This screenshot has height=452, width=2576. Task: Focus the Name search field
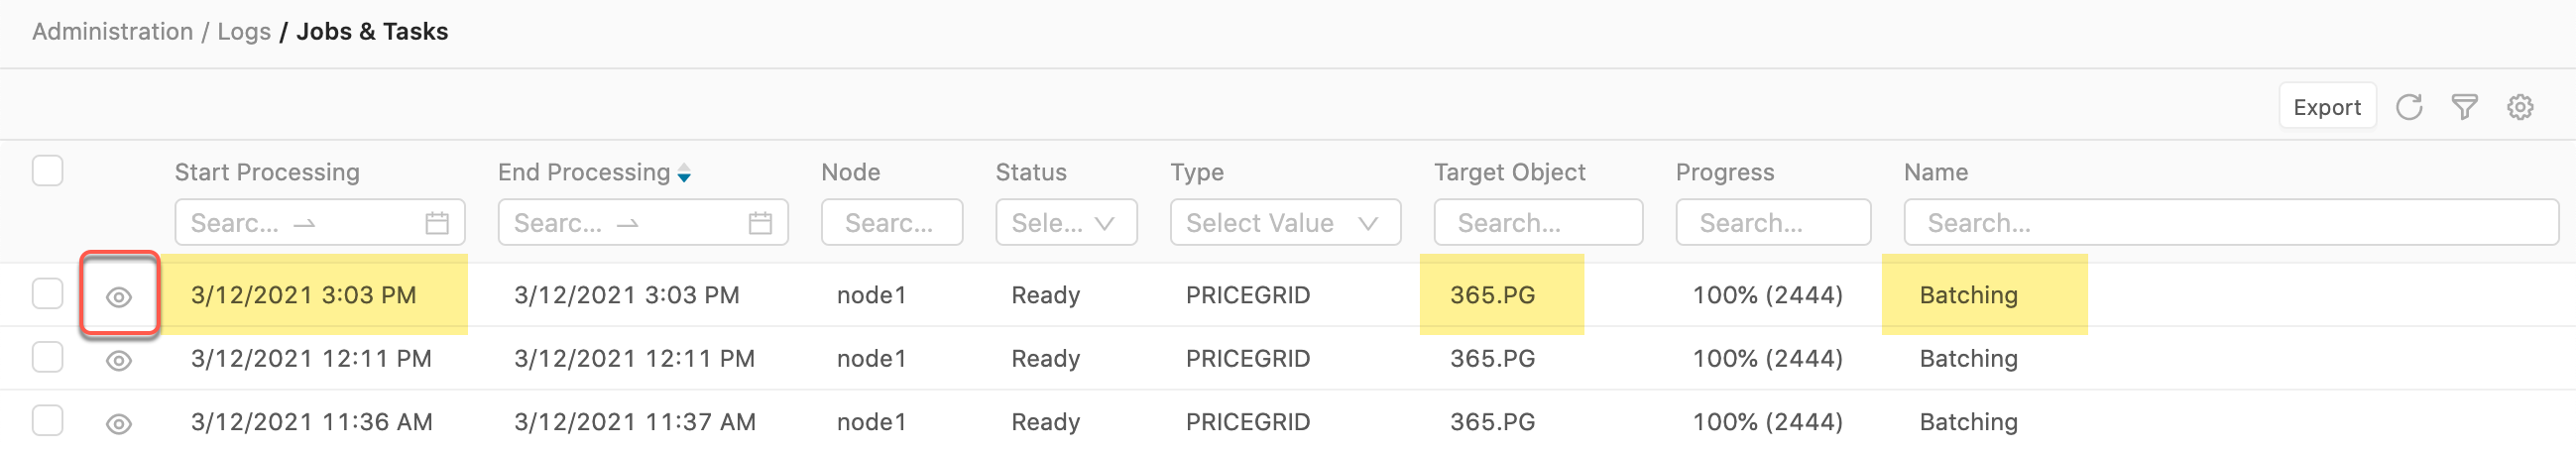(2230, 223)
